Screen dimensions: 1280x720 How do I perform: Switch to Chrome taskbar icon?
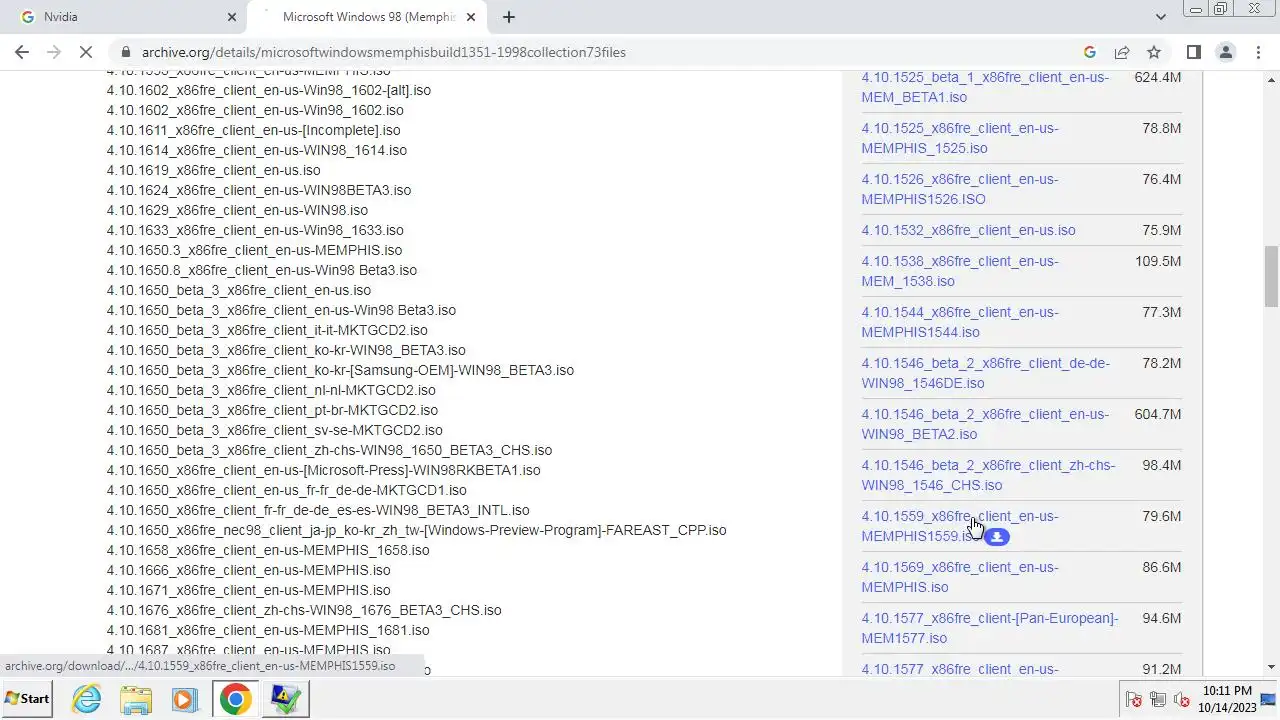pyautogui.click(x=235, y=699)
